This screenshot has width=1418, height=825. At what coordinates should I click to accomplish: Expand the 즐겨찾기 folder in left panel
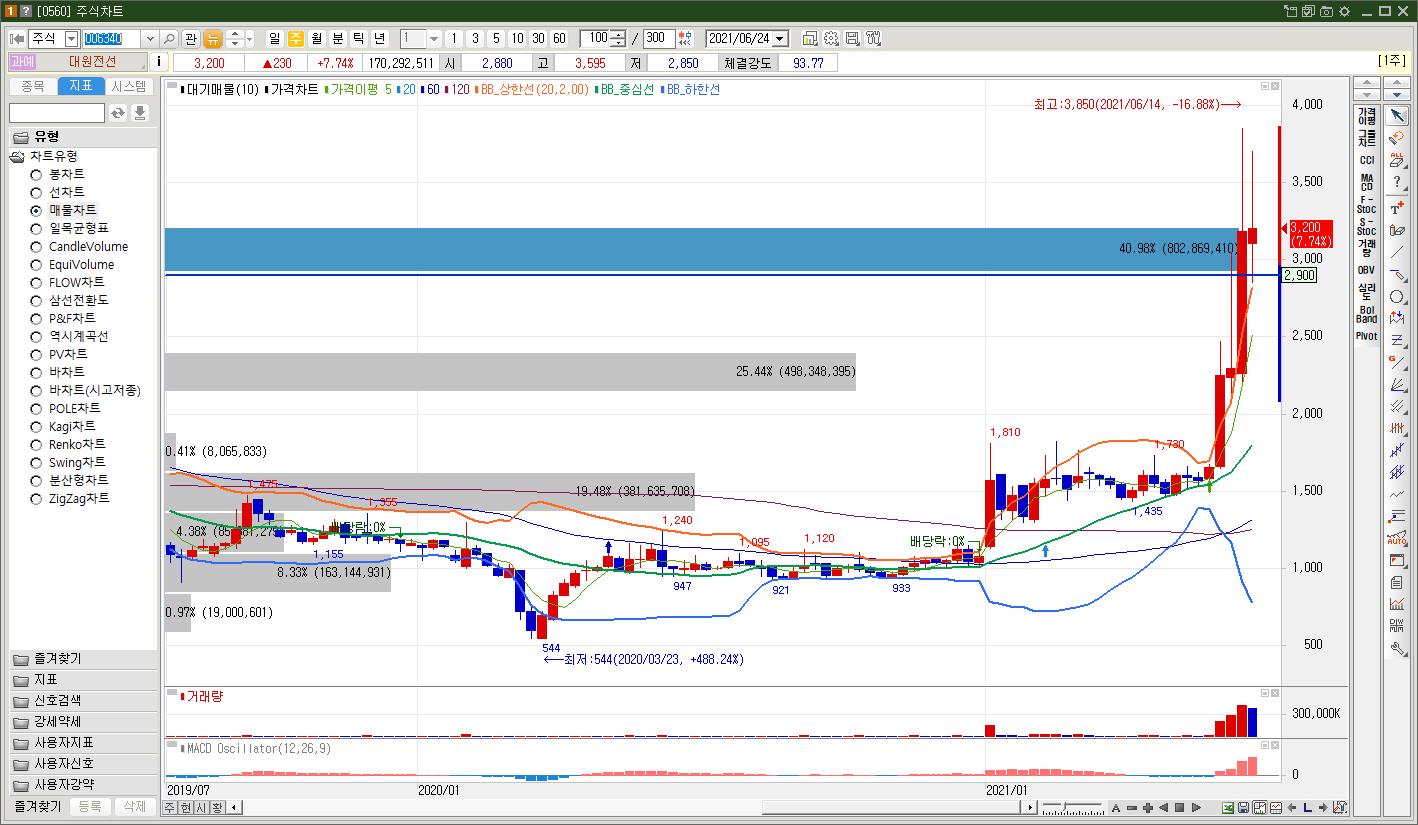[x=83, y=659]
